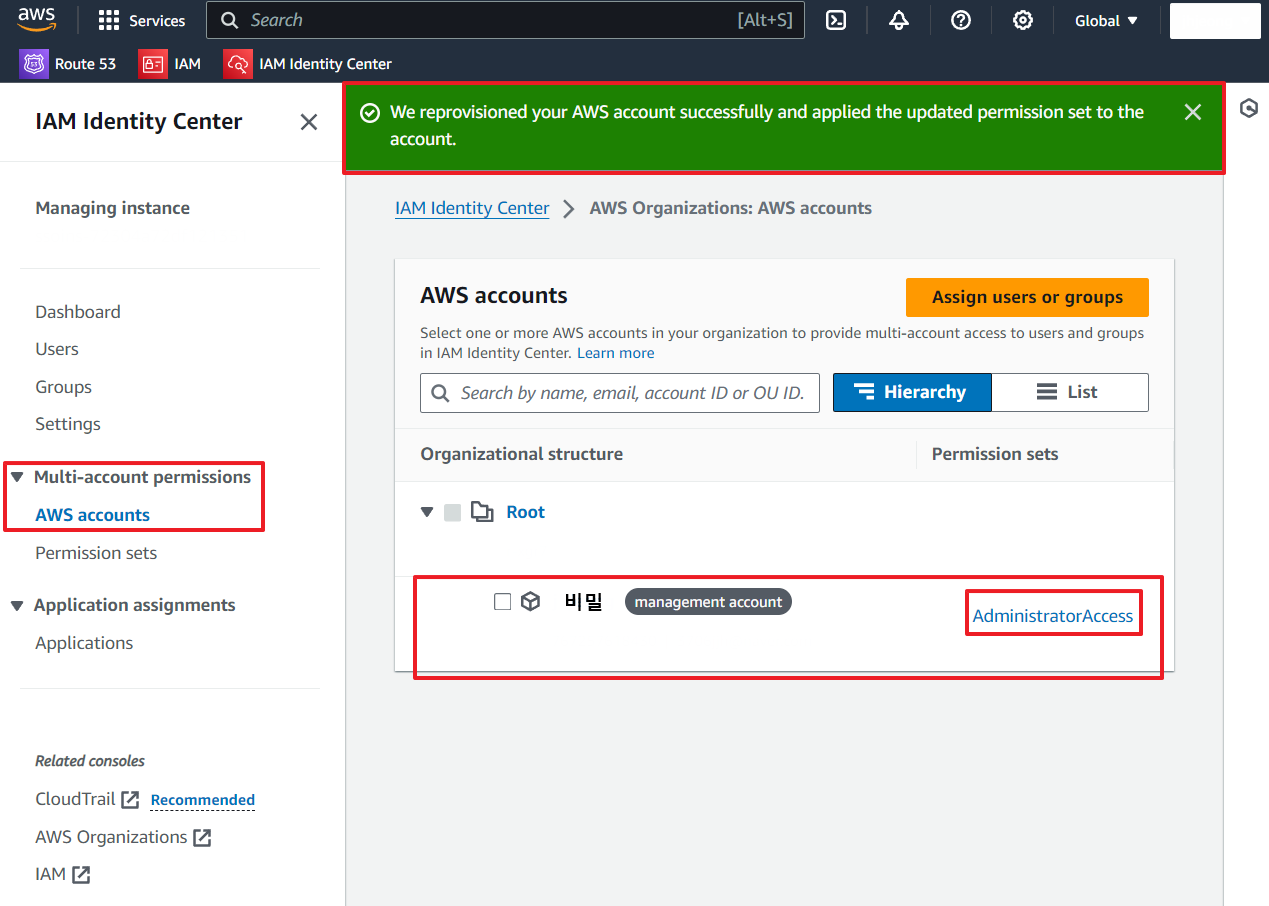Screen dimensions: 1269x906
Task: Click the Permission sets column header
Action: [995, 454]
